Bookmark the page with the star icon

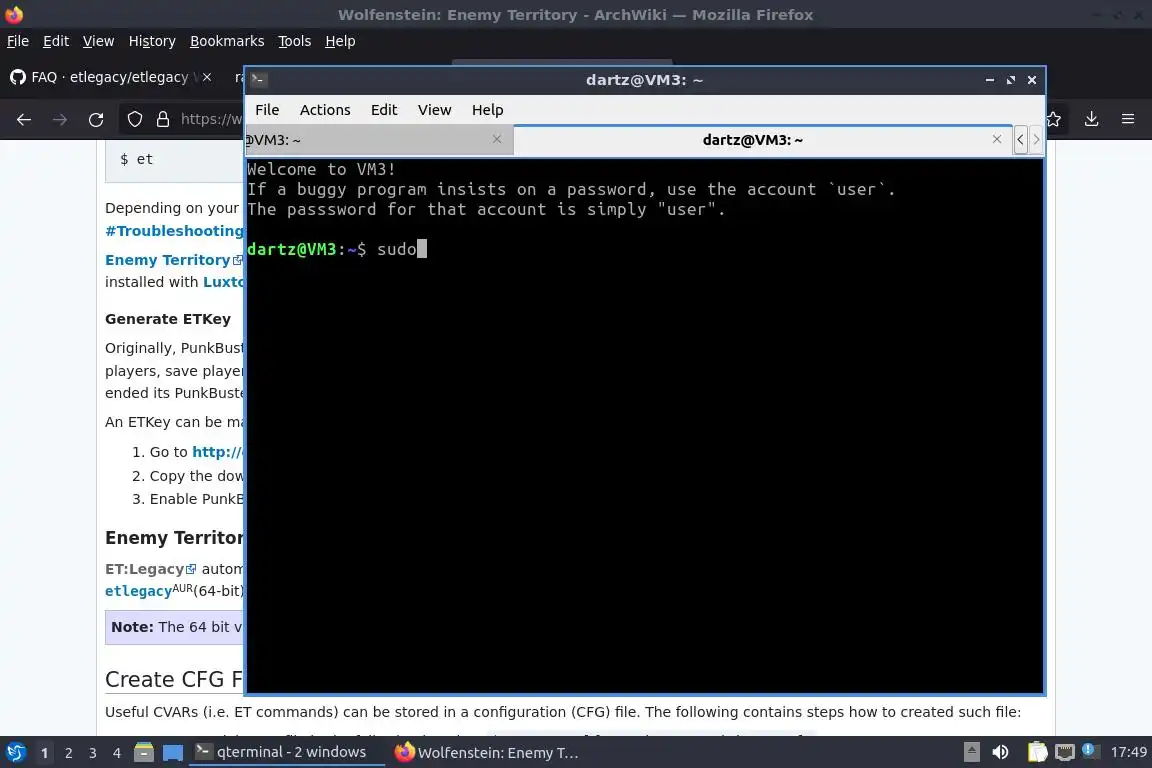(x=1054, y=119)
